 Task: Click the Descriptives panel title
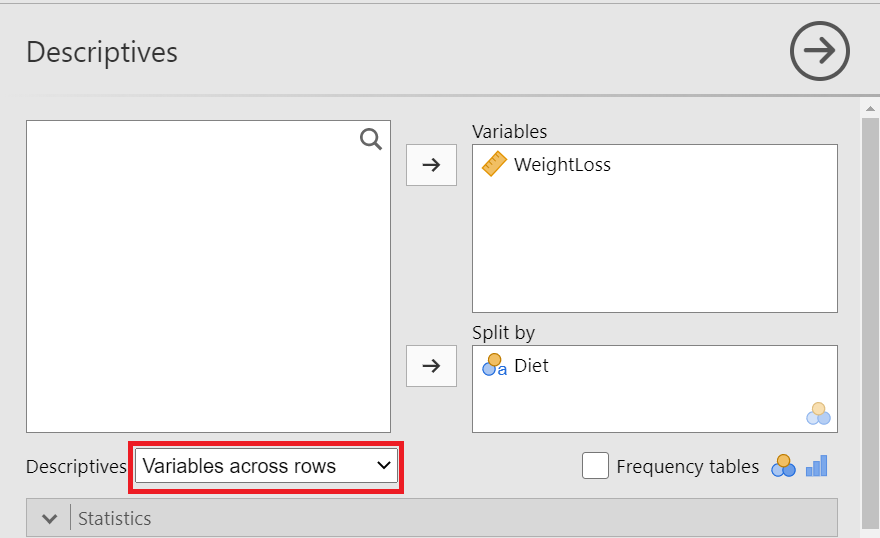click(102, 52)
